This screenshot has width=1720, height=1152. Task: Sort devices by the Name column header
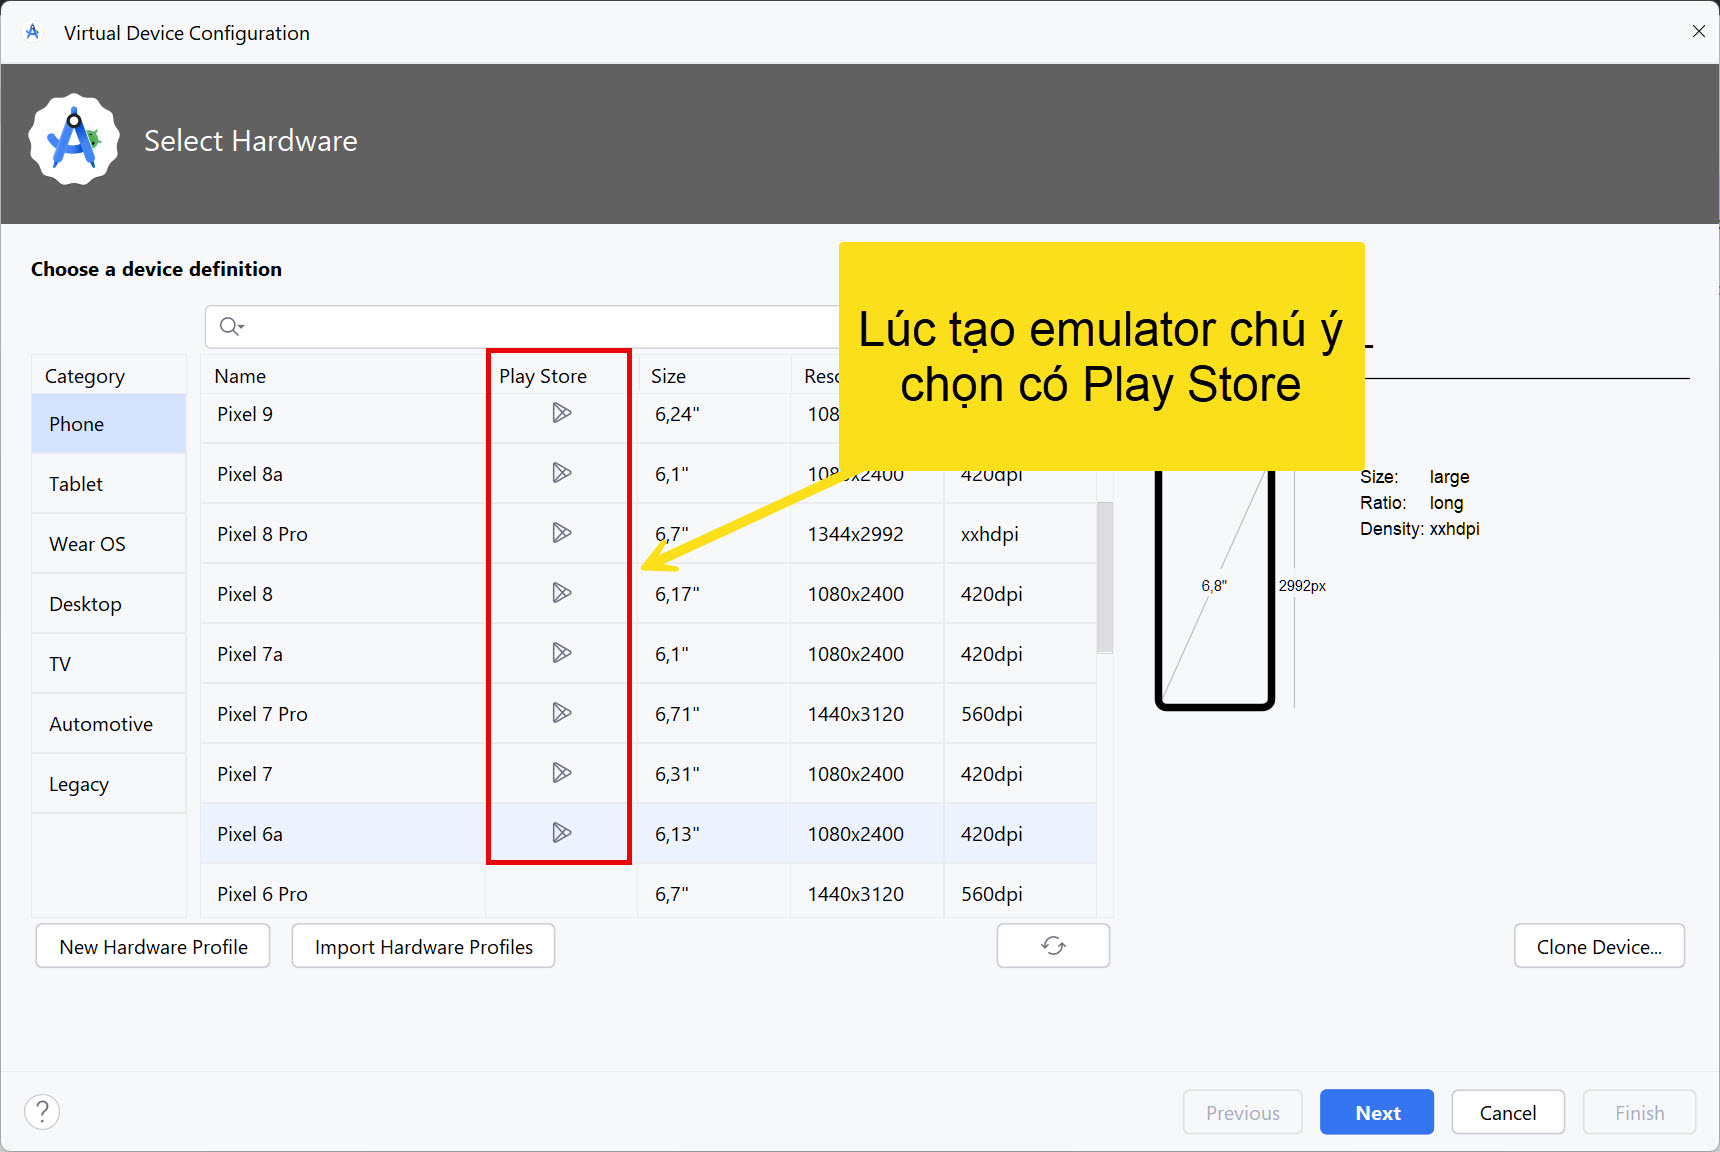pyautogui.click(x=343, y=376)
